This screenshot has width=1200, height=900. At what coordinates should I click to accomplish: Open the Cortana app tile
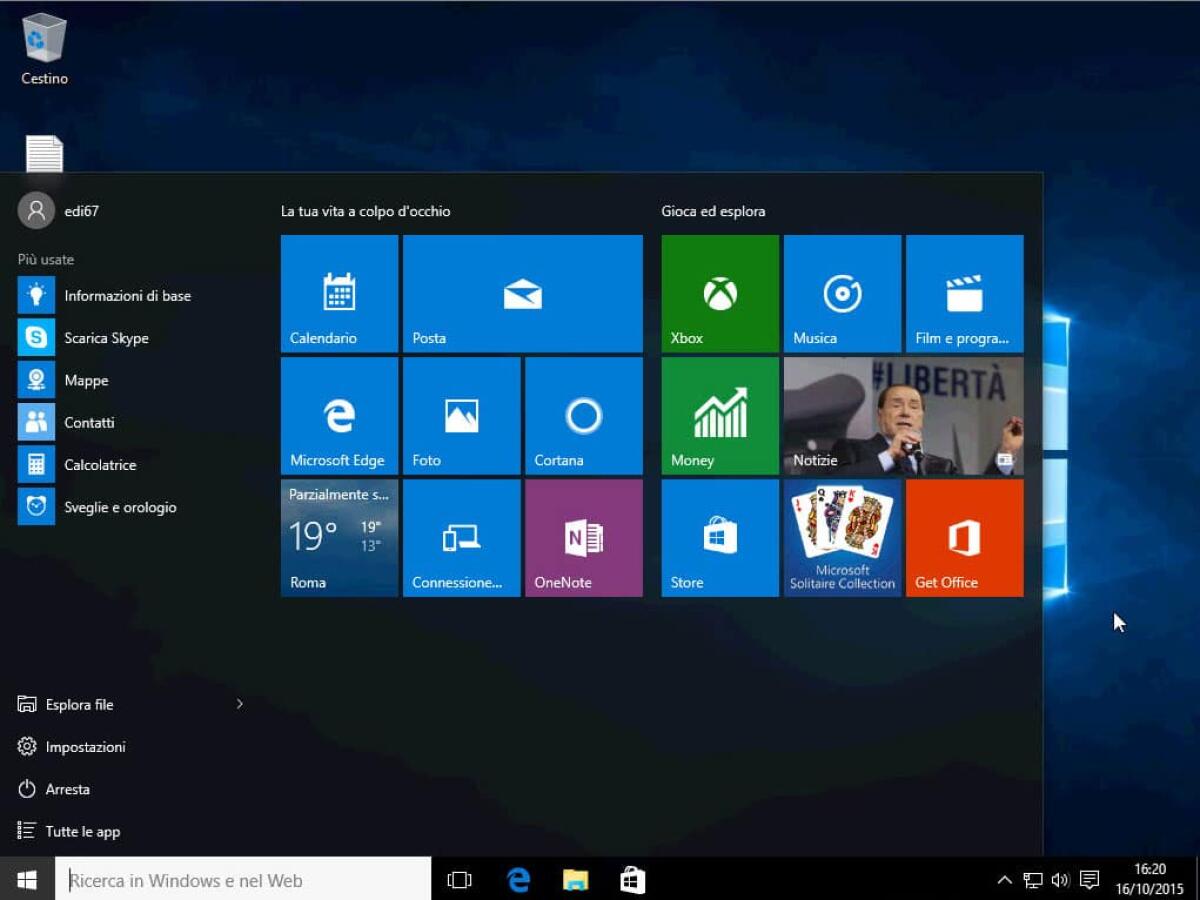(583, 415)
